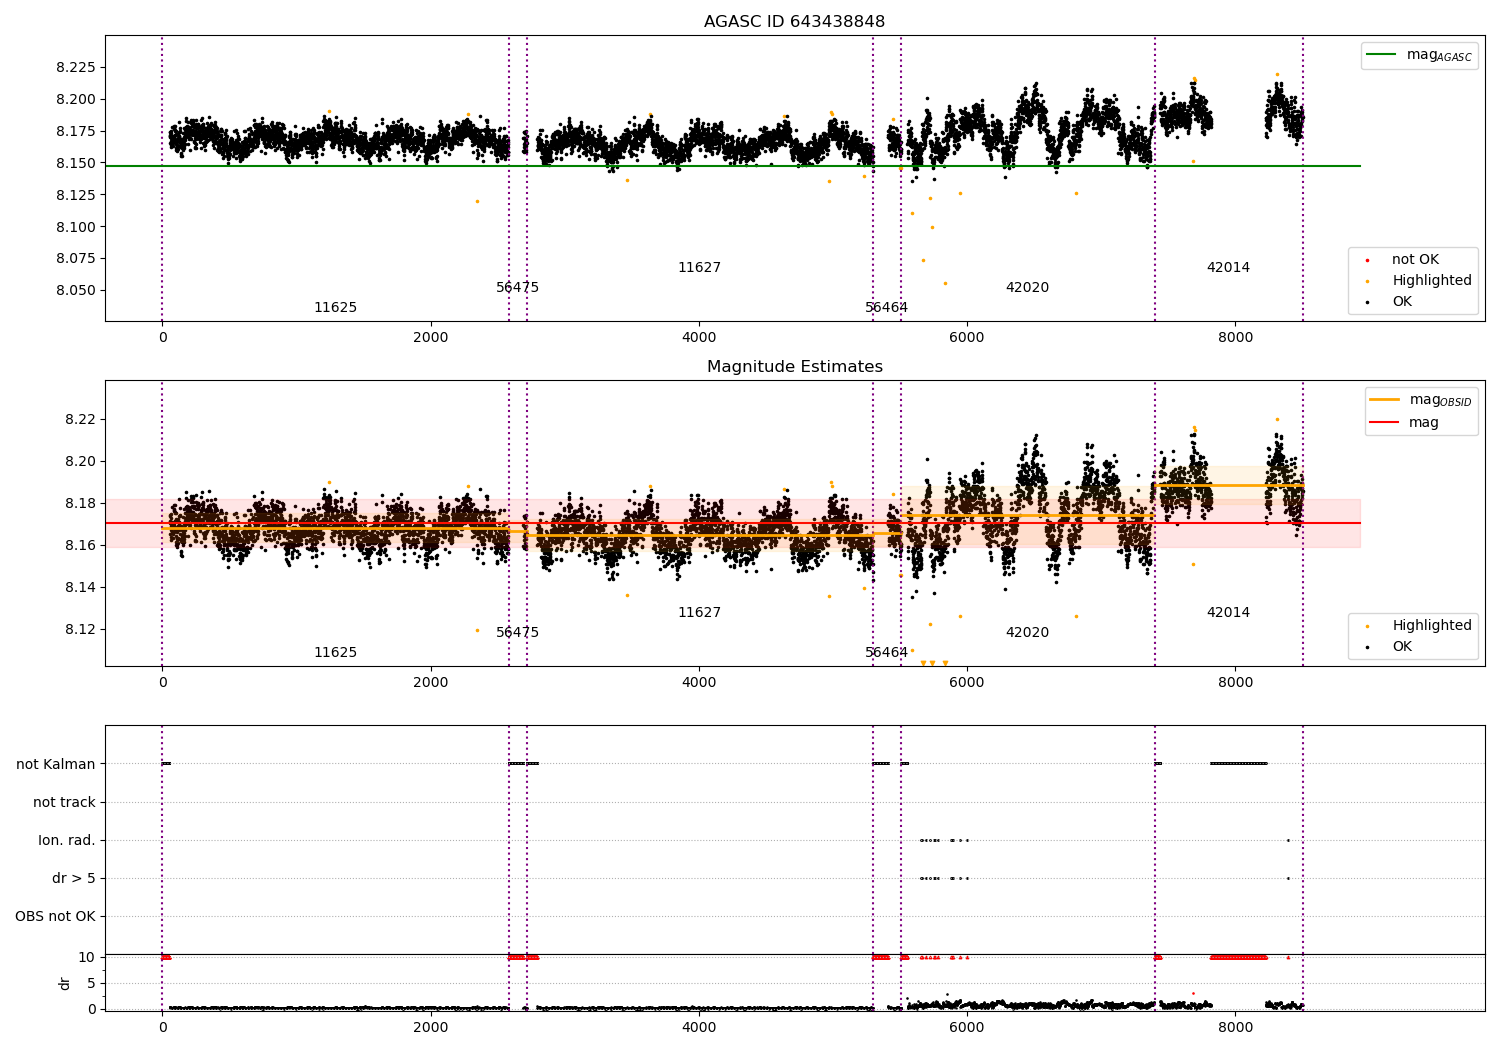Click OBSID label 11625 in Magnitude Estimates plot
The width and height of the screenshot is (1500, 1050).
[x=335, y=653]
